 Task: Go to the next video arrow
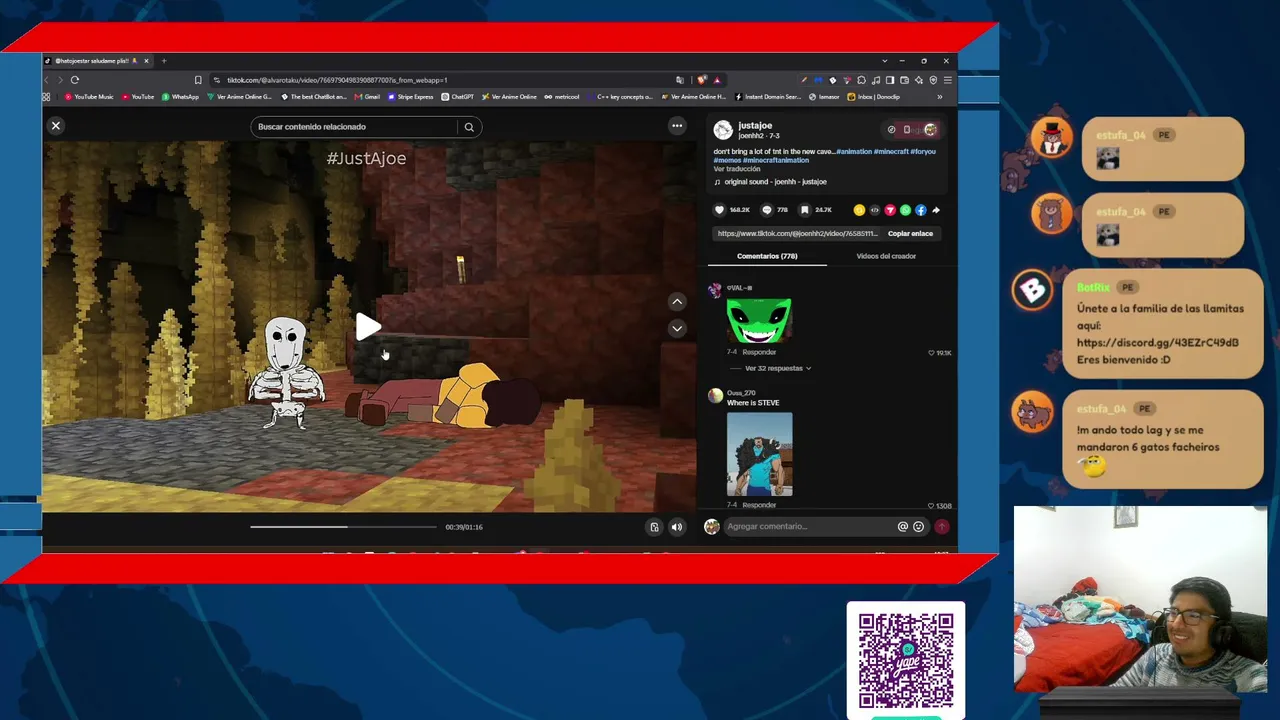click(677, 328)
